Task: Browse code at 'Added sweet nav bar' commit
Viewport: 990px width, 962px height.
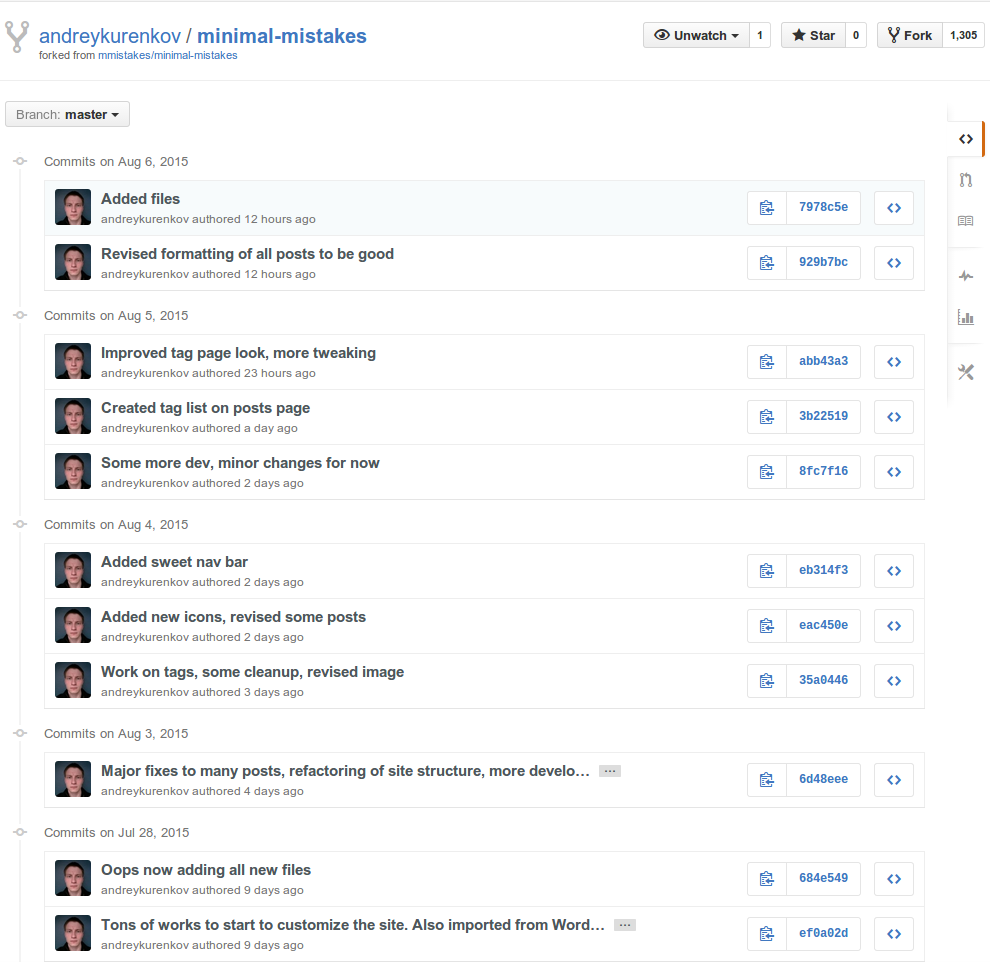Action: tap(893, 571)
